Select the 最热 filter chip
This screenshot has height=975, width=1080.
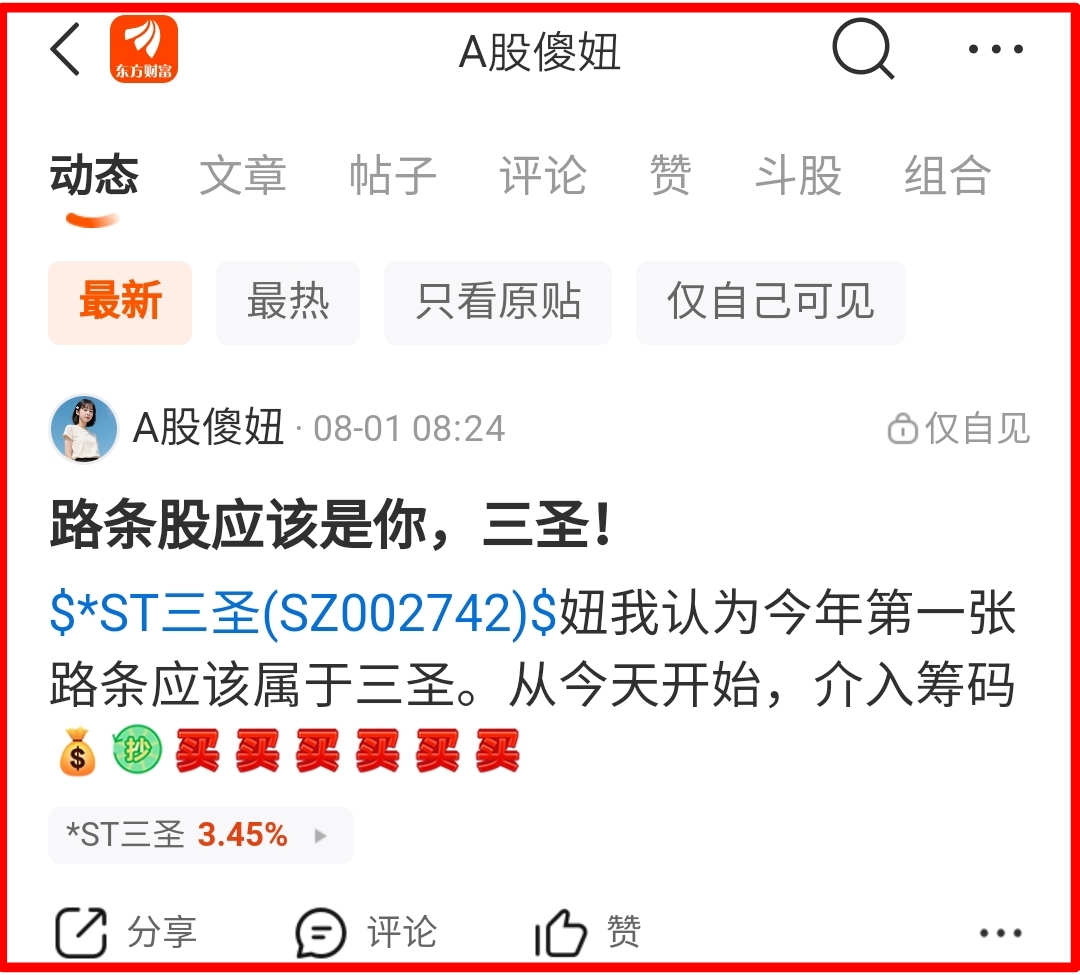click(288, 302)
